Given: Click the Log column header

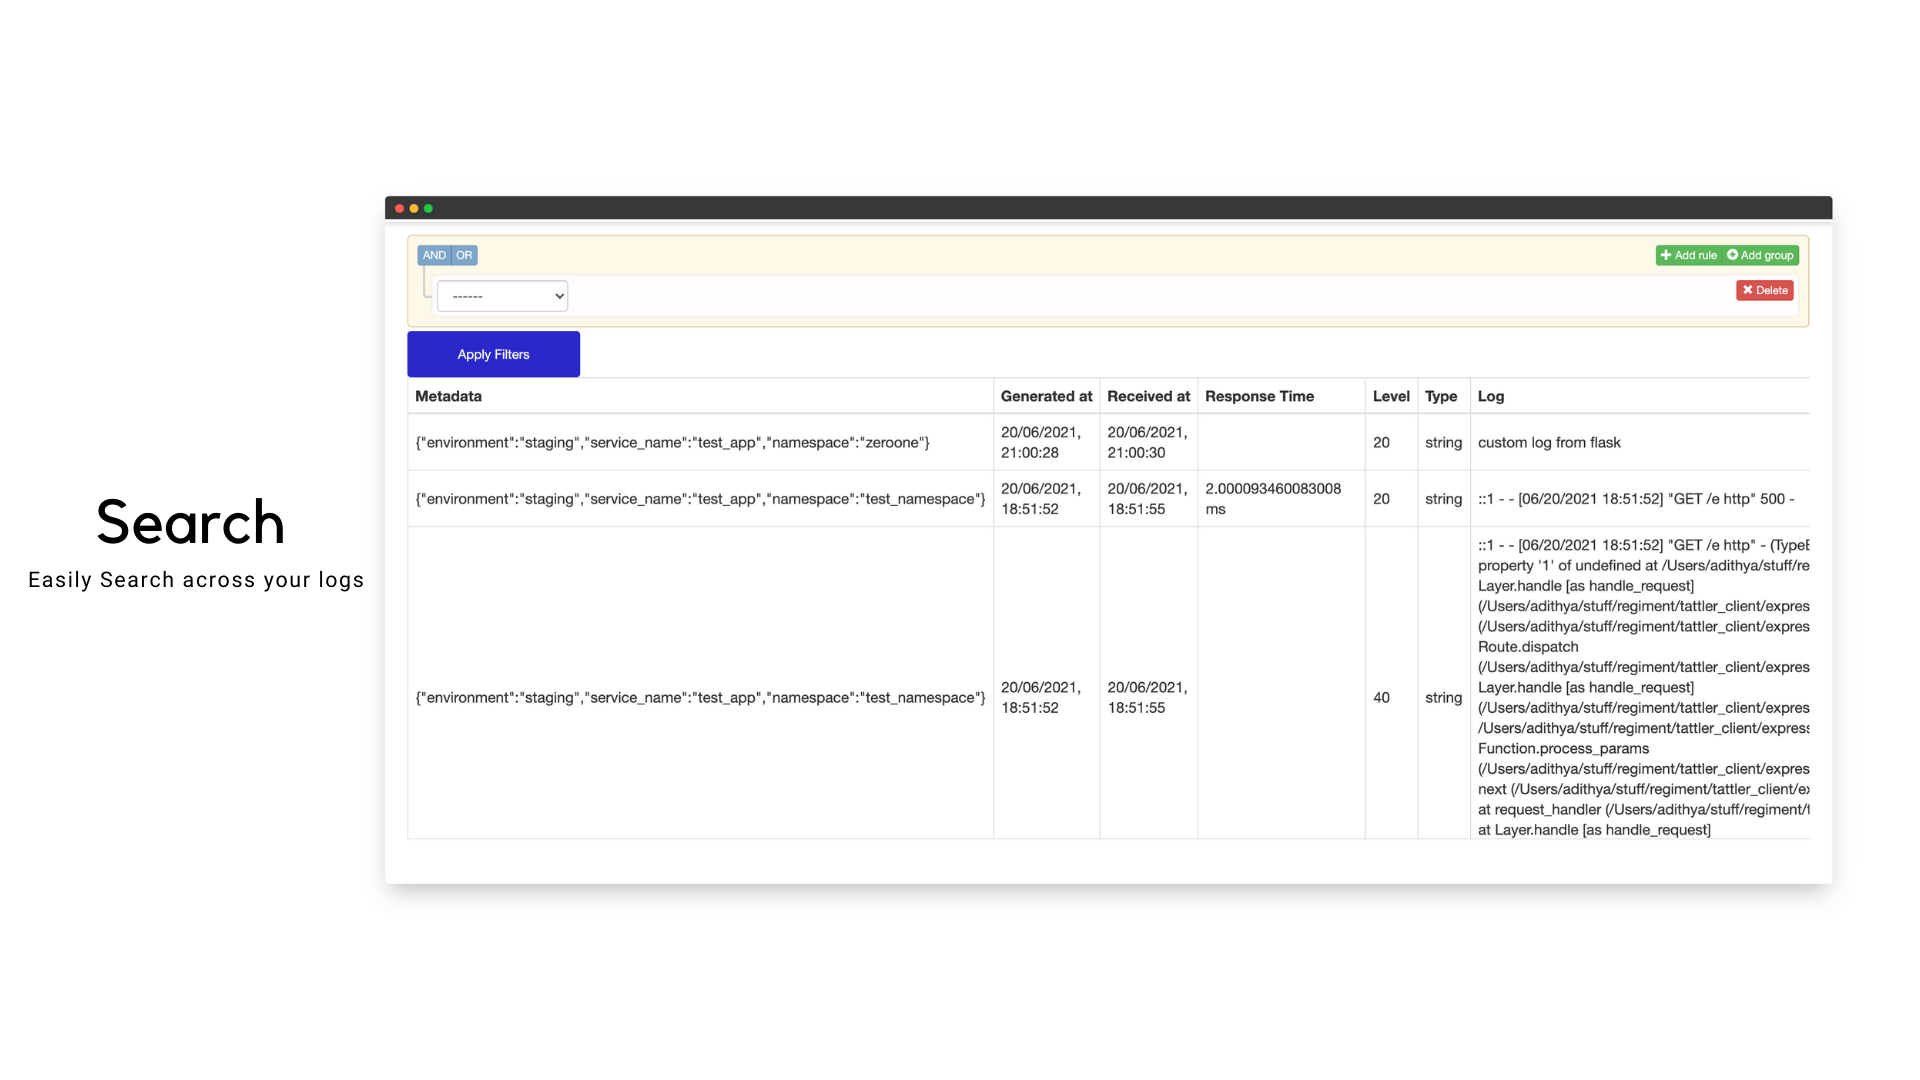Looking at the screenshot, I should [x=1490, y=396].
